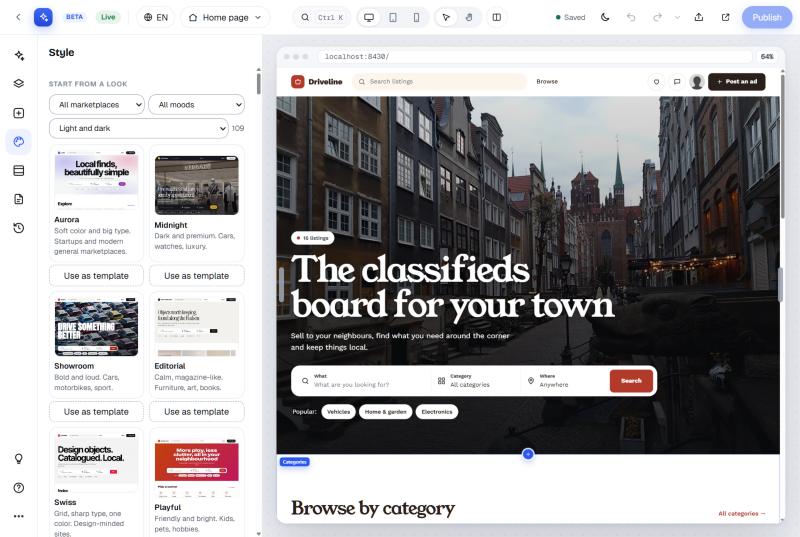Open the Browse nav link in preview
This screenshot has height=537, width=800.
(547, 82)
